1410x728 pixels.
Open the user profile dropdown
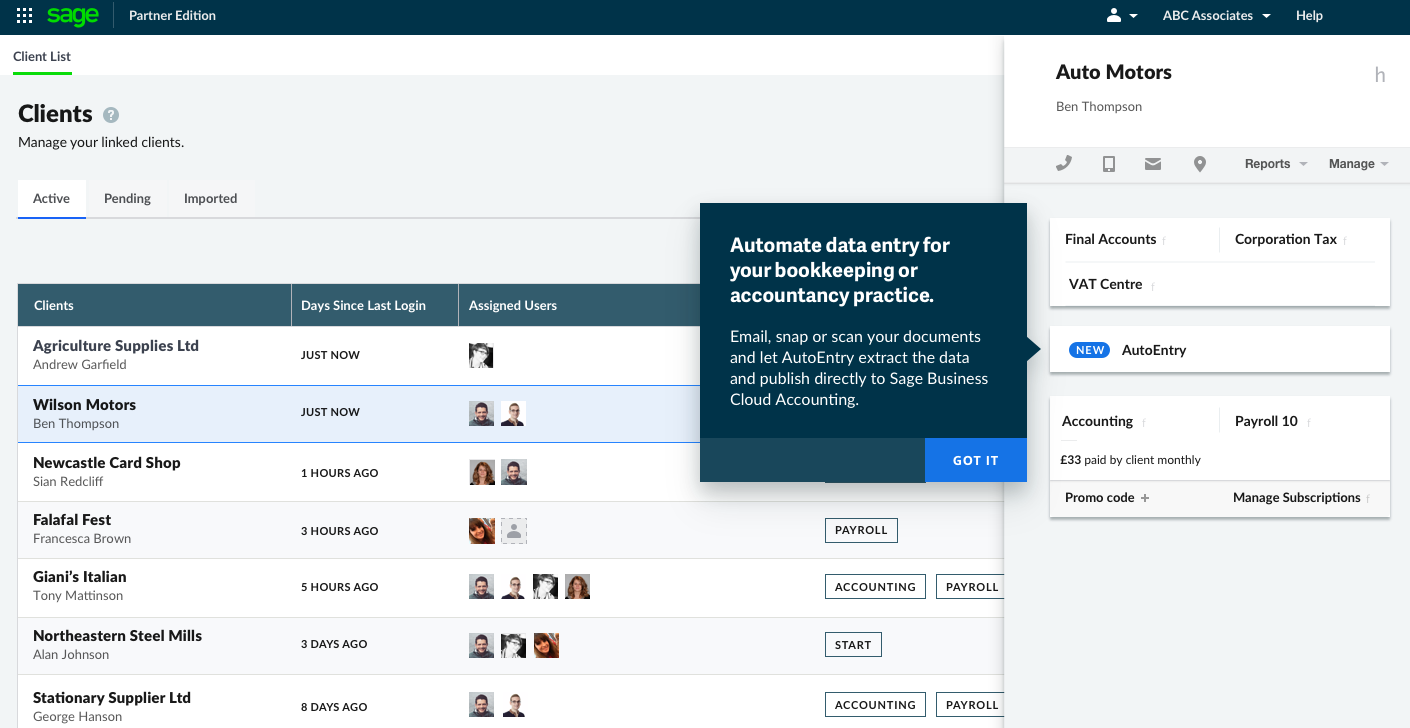point(1122,16)
